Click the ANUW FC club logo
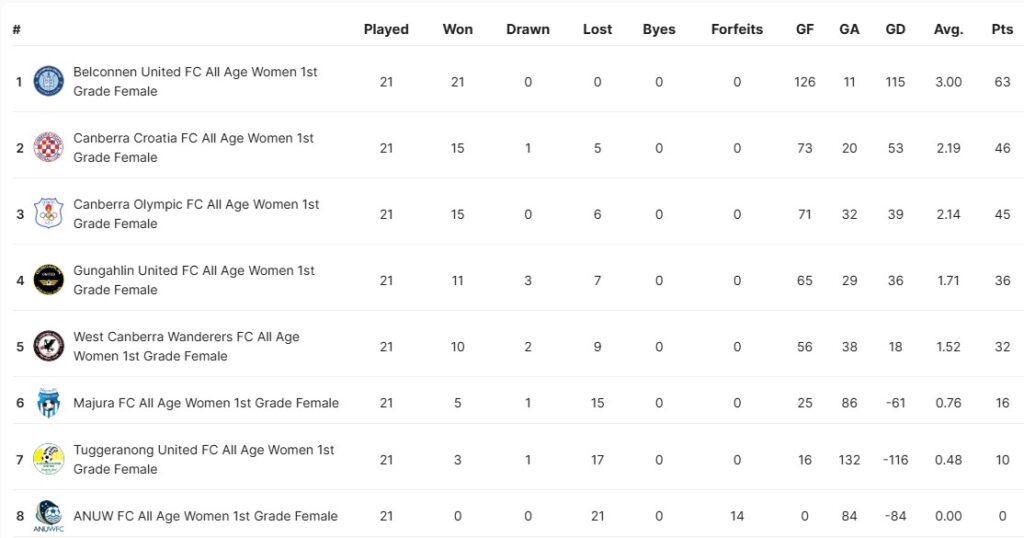Image resolution: width=1024 pixels, height=538 pixels. click(48, 516)
